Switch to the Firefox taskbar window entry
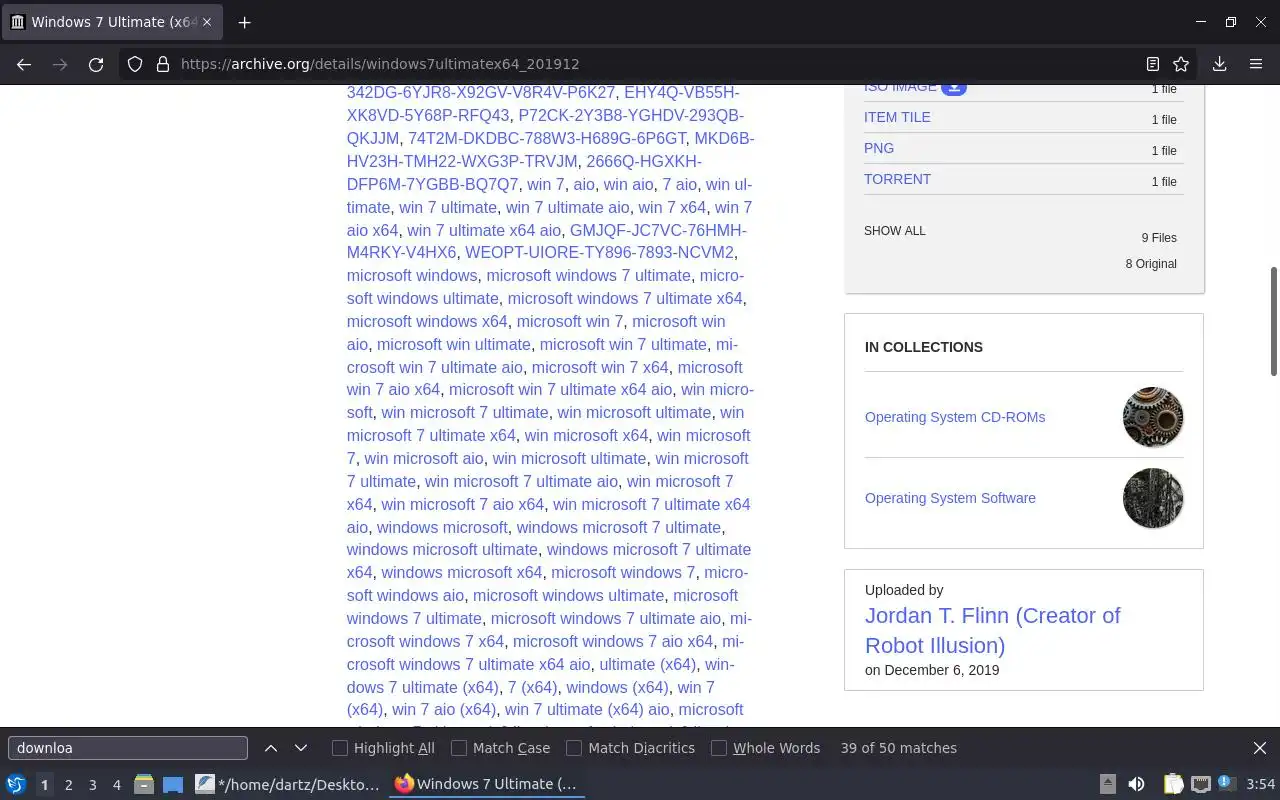The height and width of the screenshot is (800, 1280). [487, 785]
